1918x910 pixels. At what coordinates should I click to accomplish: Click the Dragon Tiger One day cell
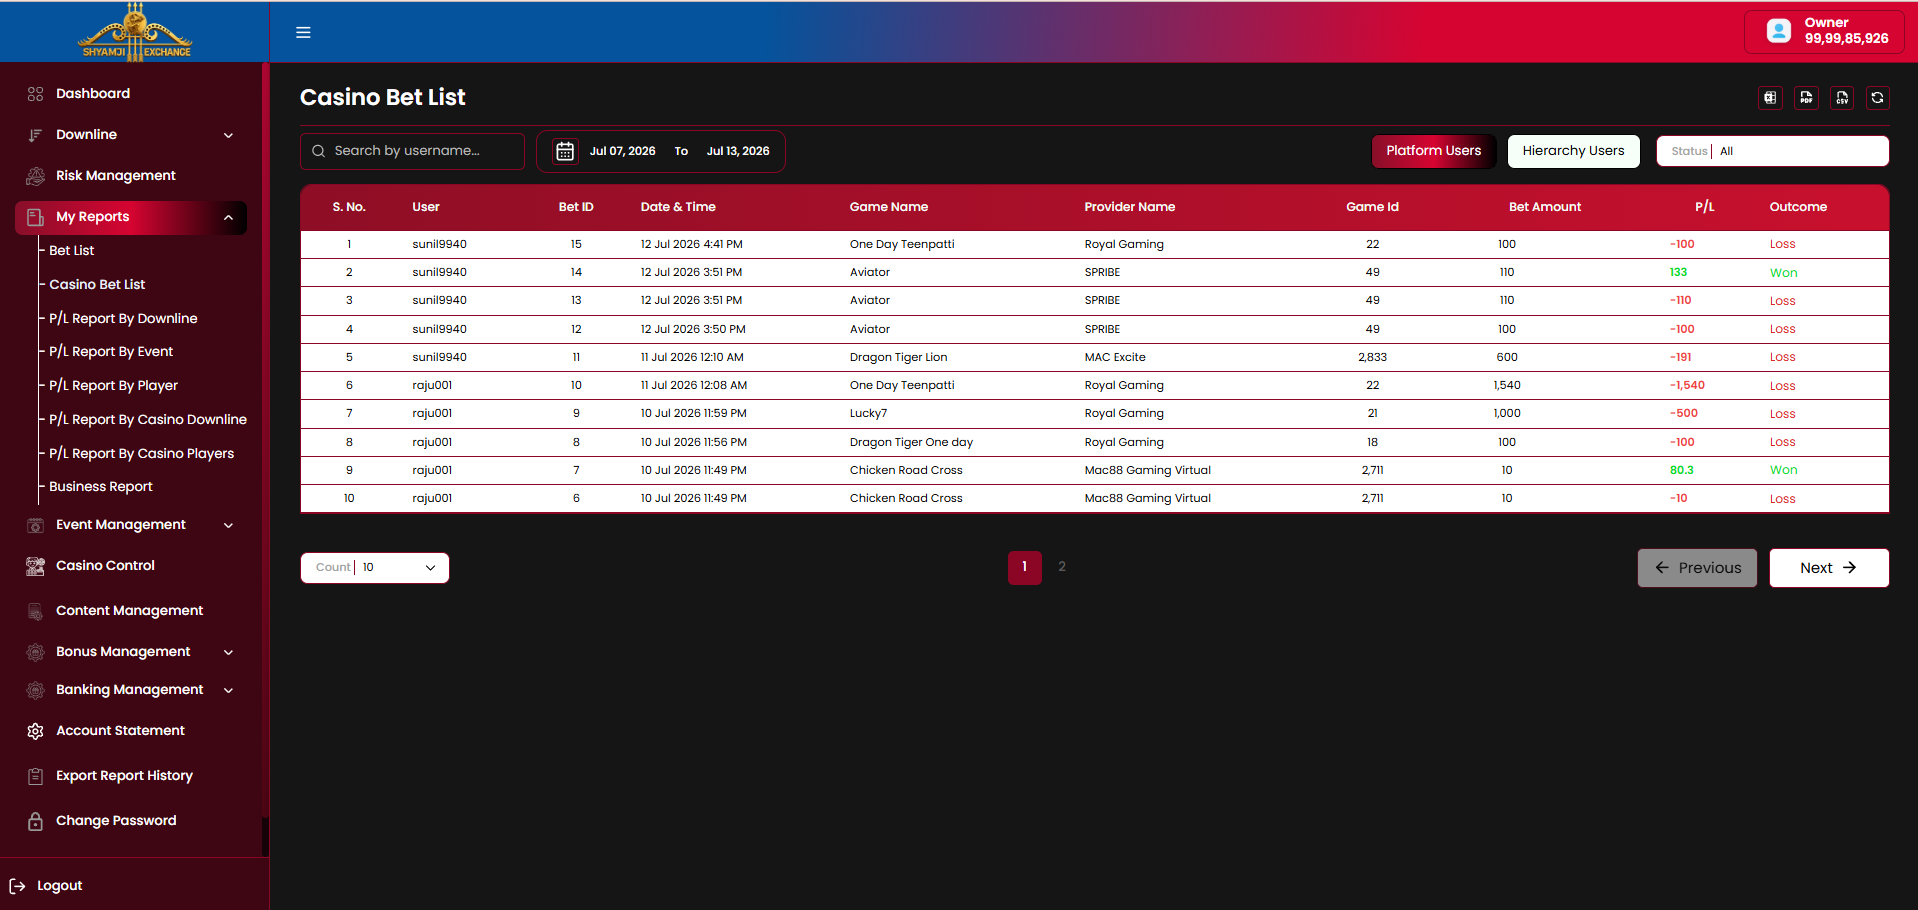coord(911,442)
